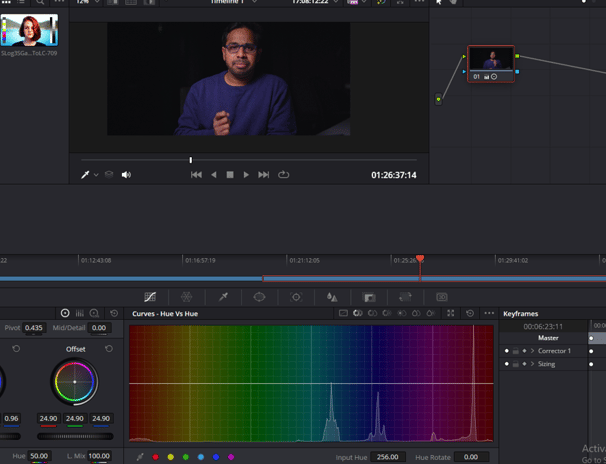This screenshot has height=464, width=606.
Task: Switch to the Custom curves mode icon
Action: tap(343, 313)
